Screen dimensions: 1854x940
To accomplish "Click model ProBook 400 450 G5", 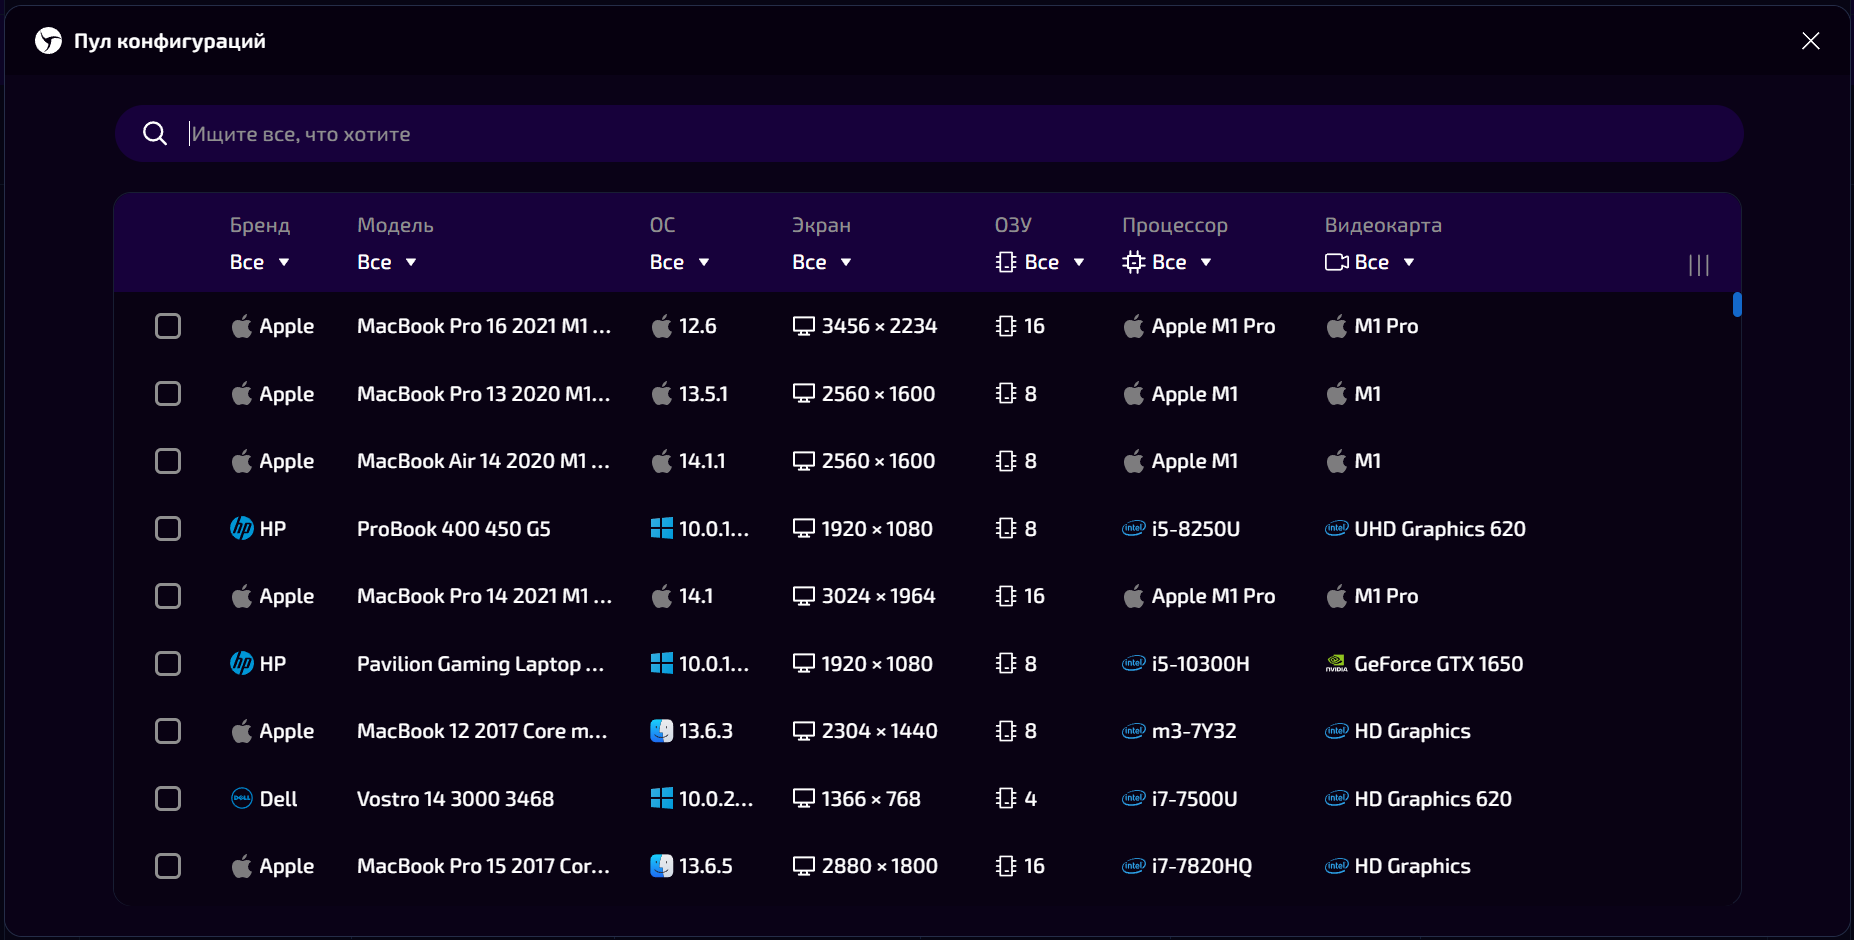I will pyautogui.click(x=454, y=529).
